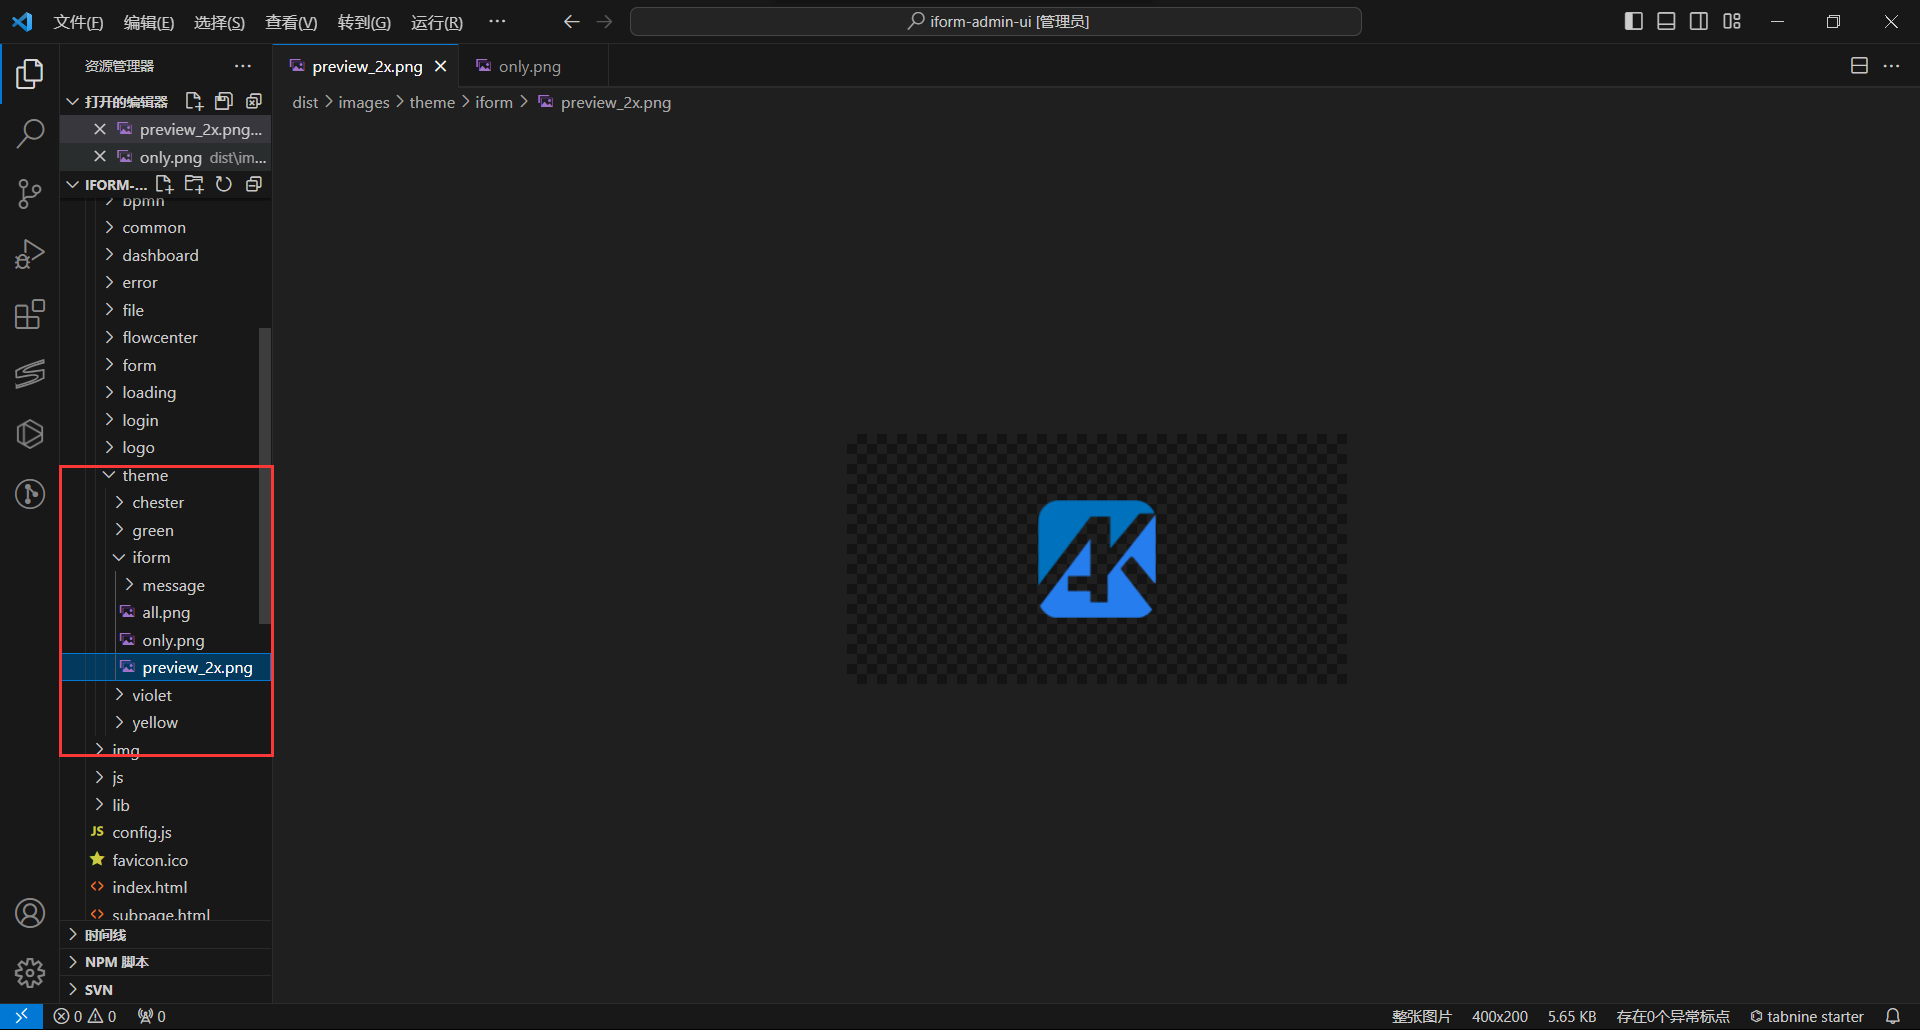This screenshot has height=1030, width=1920.
Task: Open the Run and Debug view
Action: coord(30,254)
